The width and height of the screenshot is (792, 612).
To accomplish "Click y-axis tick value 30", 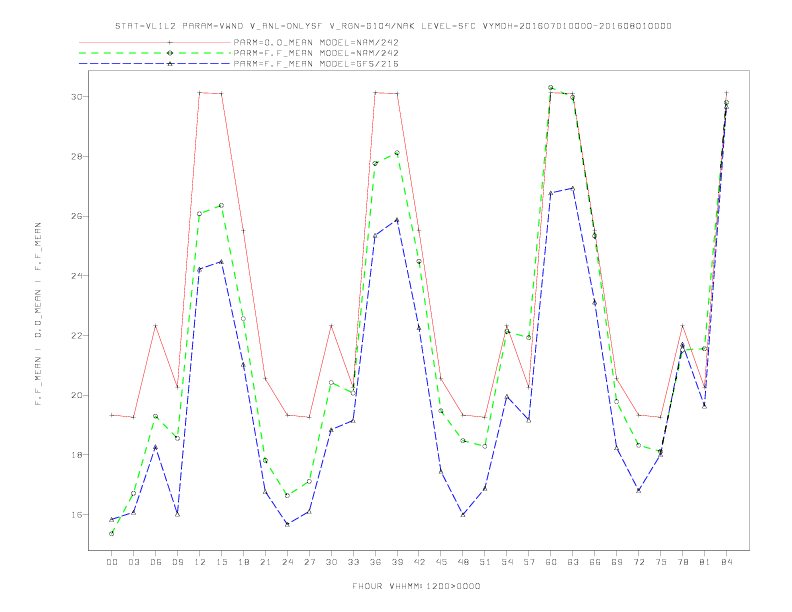I will click(x=77, y=96).
